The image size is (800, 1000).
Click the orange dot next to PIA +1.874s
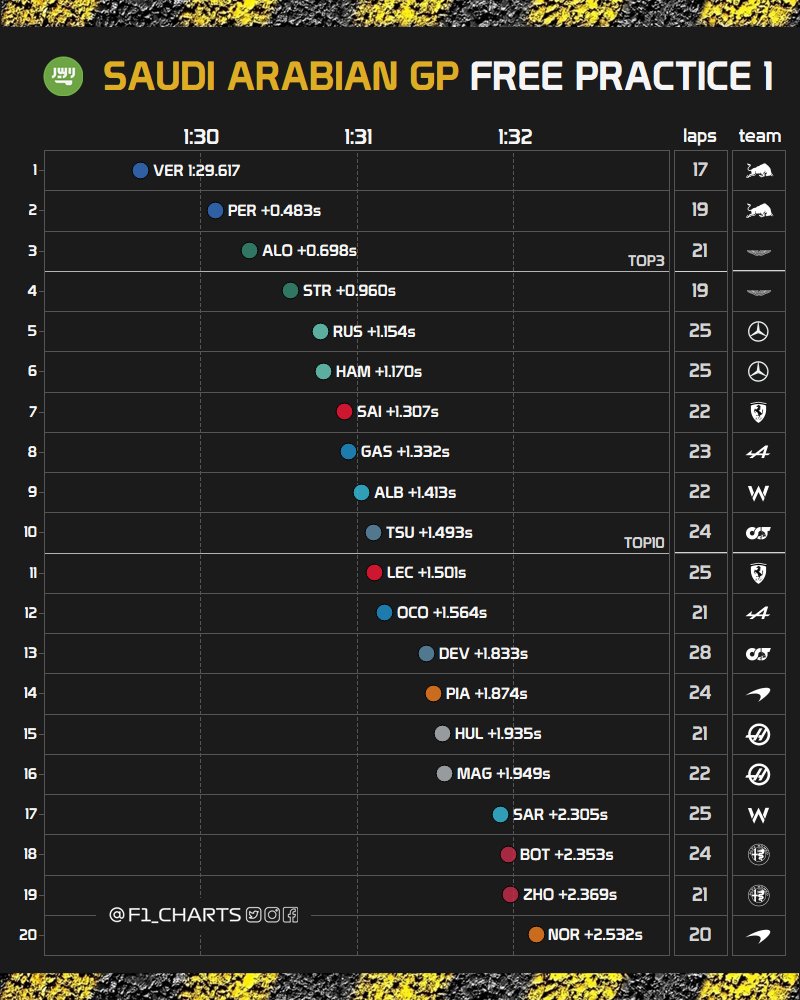pos(433,693)
